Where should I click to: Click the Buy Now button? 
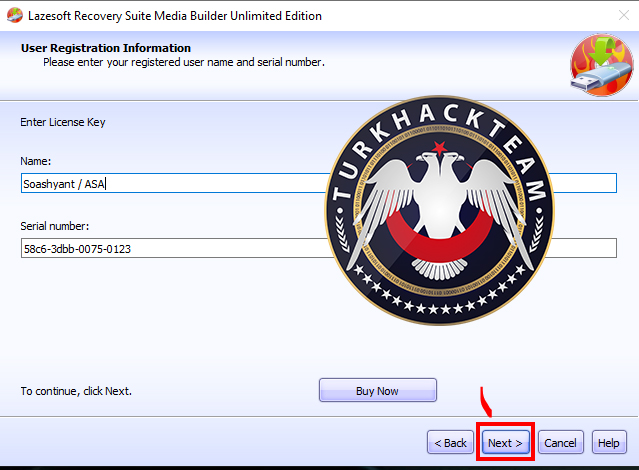378,390
